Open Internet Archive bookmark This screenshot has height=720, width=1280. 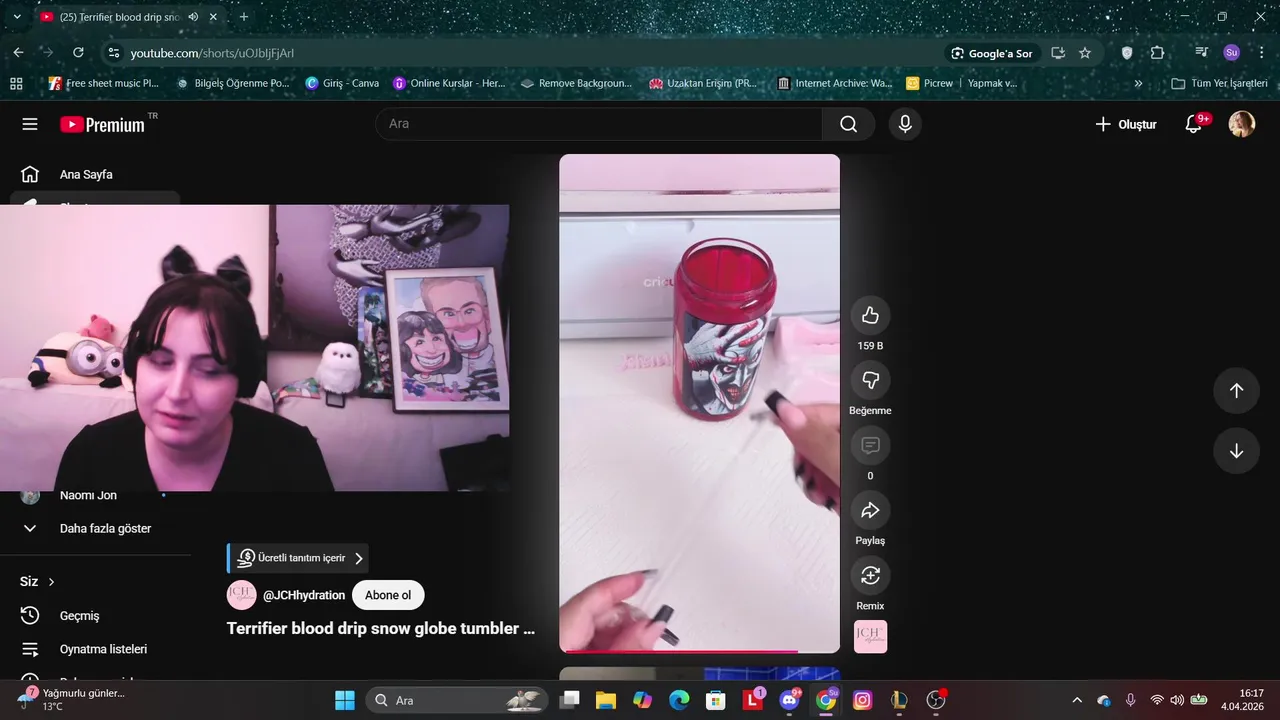[834, 83]
